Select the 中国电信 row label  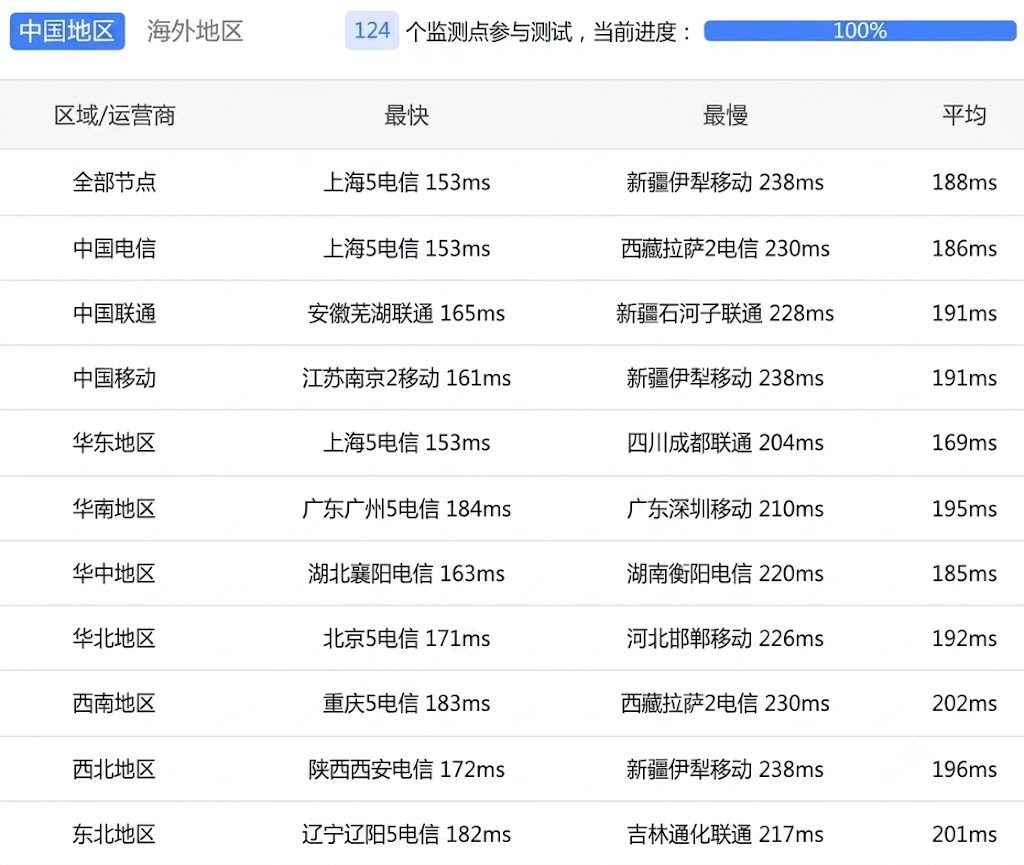[x=114, y=248]
